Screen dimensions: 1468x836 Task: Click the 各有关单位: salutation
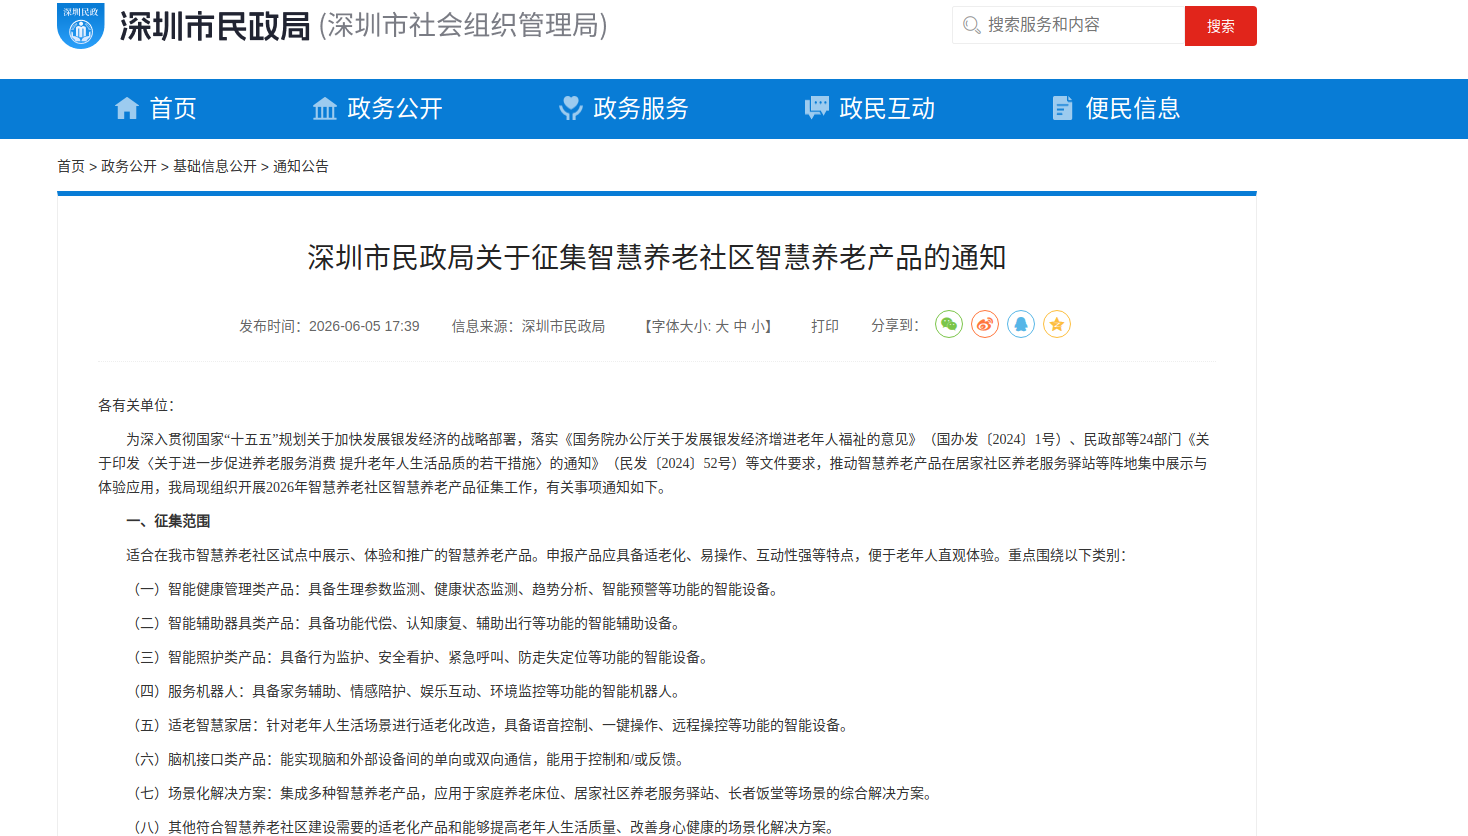click(x=136, y=405)
